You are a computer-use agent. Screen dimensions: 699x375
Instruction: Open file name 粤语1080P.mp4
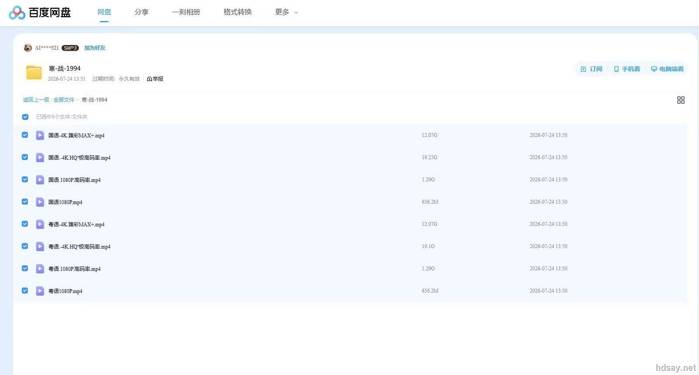point(65,291)
